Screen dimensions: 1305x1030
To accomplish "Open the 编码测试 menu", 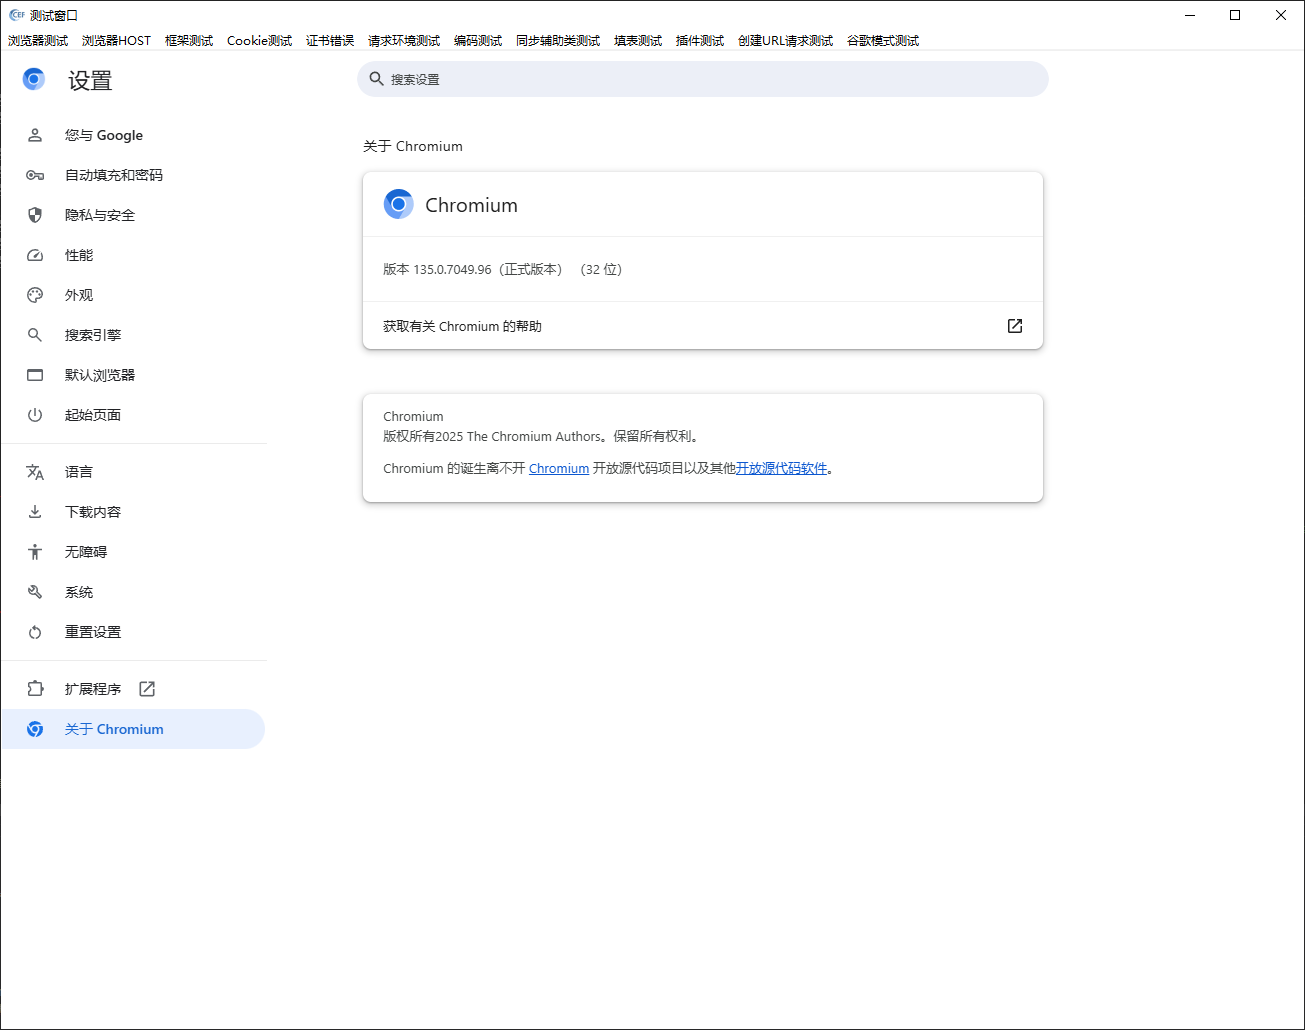I will 478,41.
